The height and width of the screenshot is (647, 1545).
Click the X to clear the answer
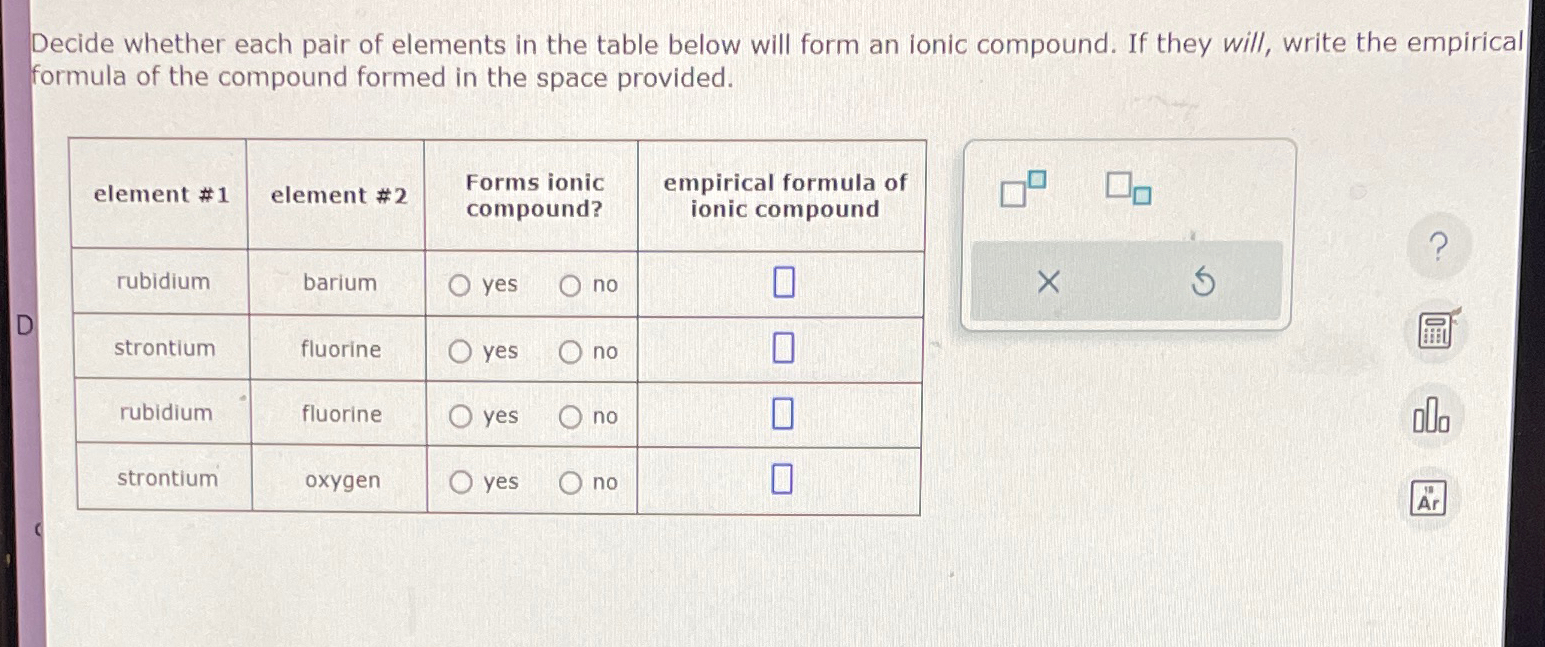click(x=1046, y=283)
